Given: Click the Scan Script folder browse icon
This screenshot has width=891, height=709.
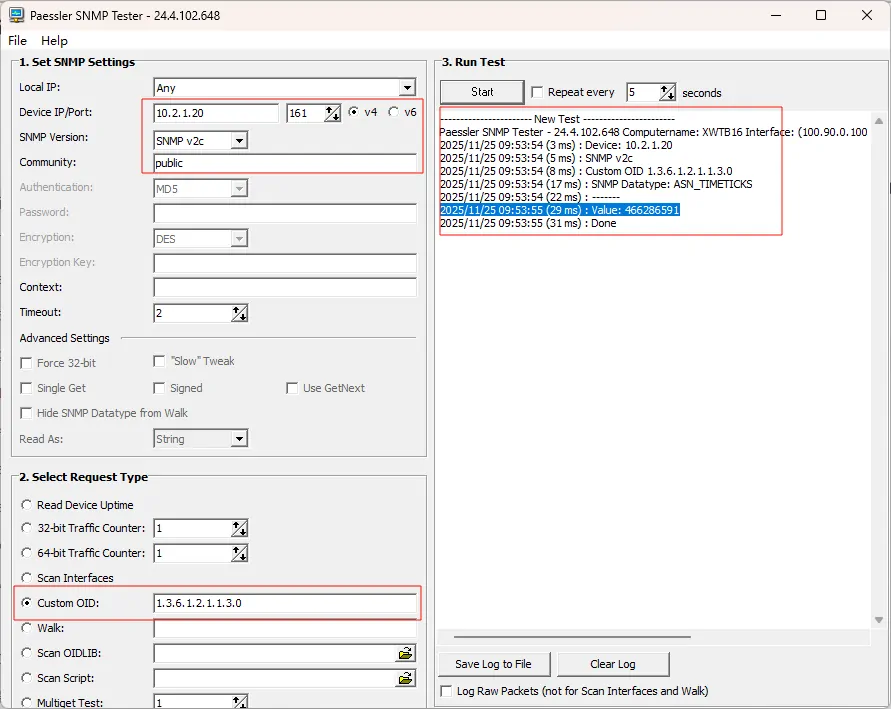Looking at the screenshot, I should [405, 678].
